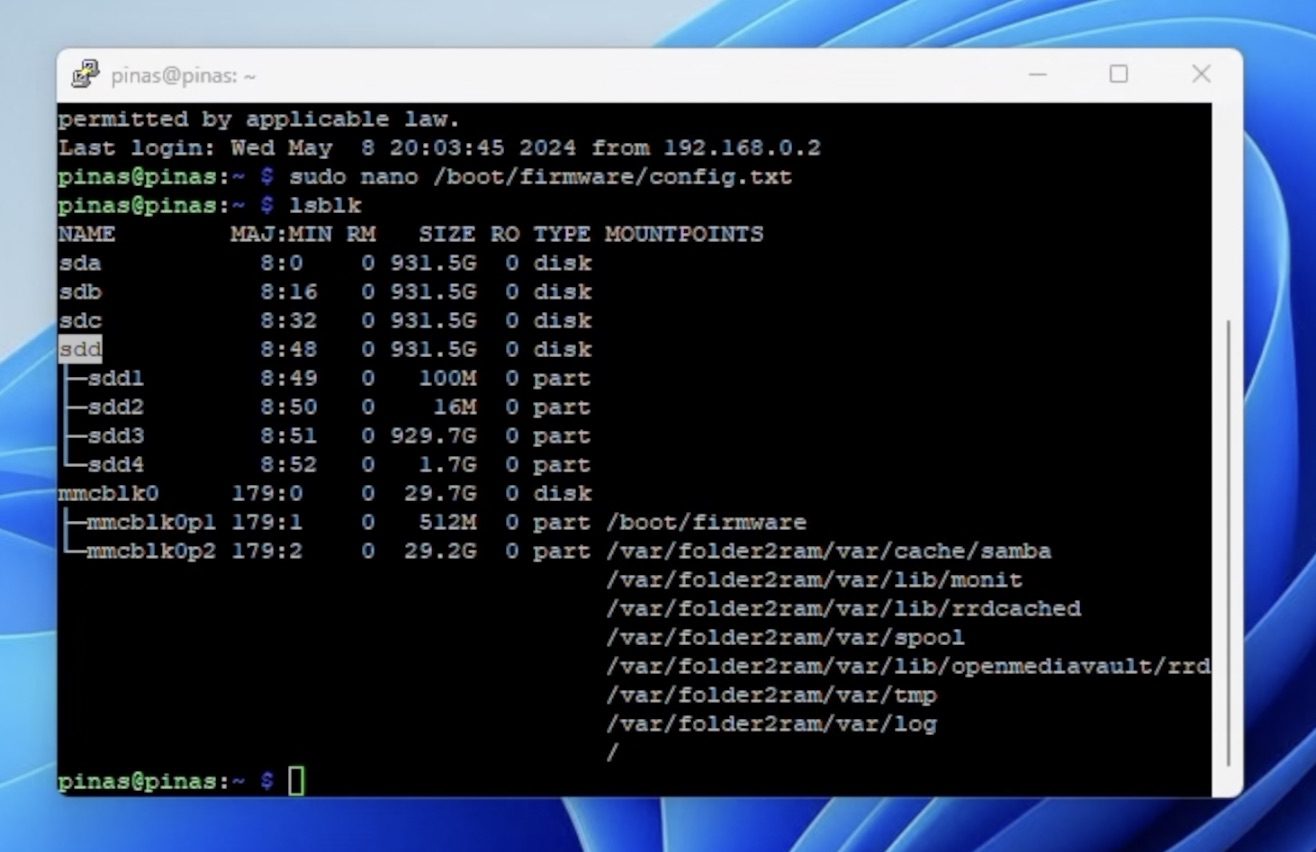Click the sdb disk name
Image resolution: width=1316 pixels, height=852 pixels.
80,292
